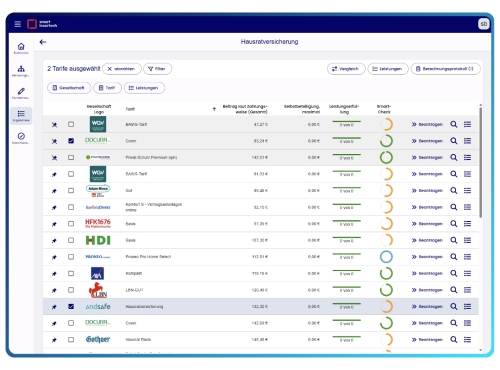Click abwählen to deselect tariffs

(122, 69)
